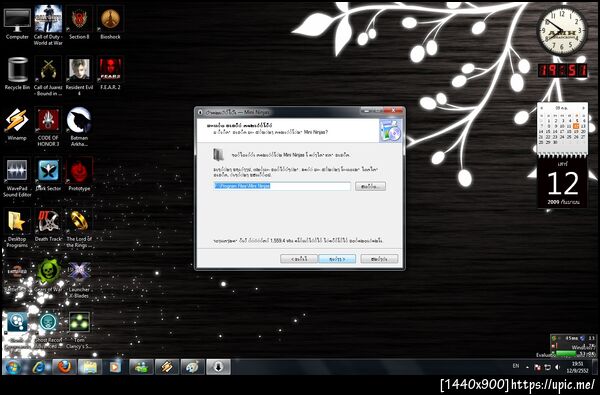Select highlighted day 12 in calendar gadget
This screenshot has width=600, height=395.
pos(576,126)
